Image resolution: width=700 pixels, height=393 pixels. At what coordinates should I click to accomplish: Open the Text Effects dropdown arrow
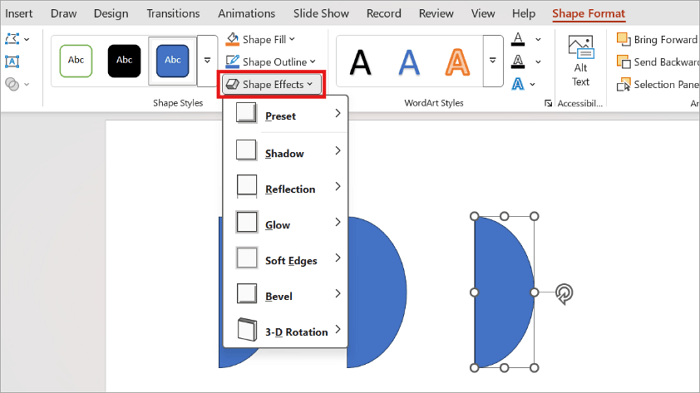coord(533,84)
